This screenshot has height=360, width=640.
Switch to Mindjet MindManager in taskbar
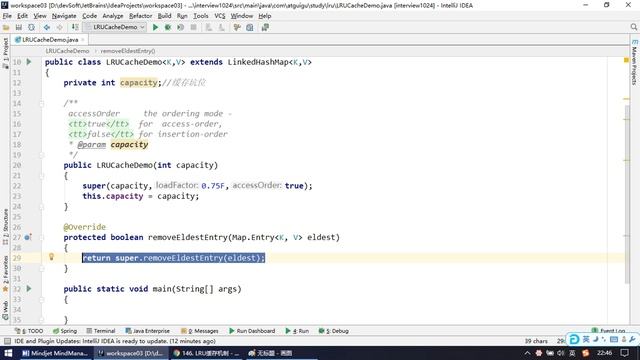55,353
